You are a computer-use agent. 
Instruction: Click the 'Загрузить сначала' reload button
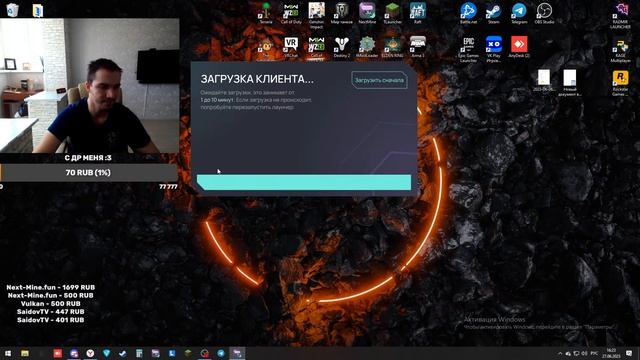click(x=379, y=80)
